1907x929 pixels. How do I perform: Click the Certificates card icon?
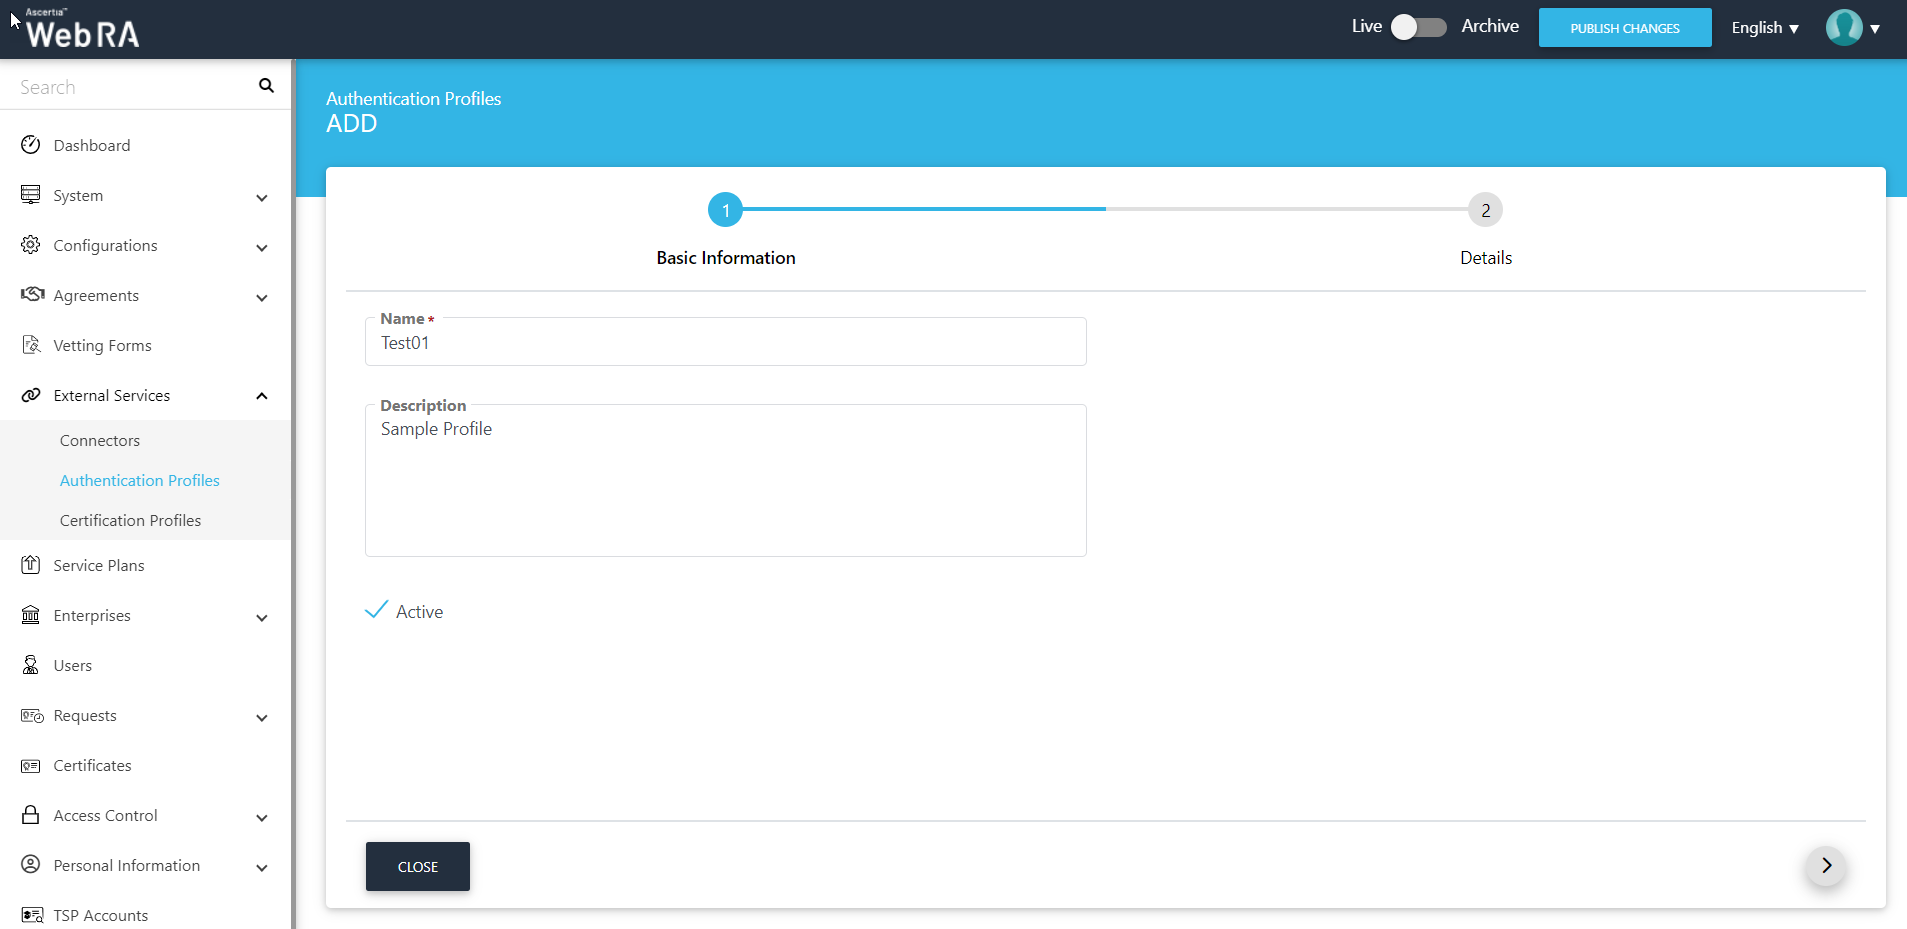(31, 766)
